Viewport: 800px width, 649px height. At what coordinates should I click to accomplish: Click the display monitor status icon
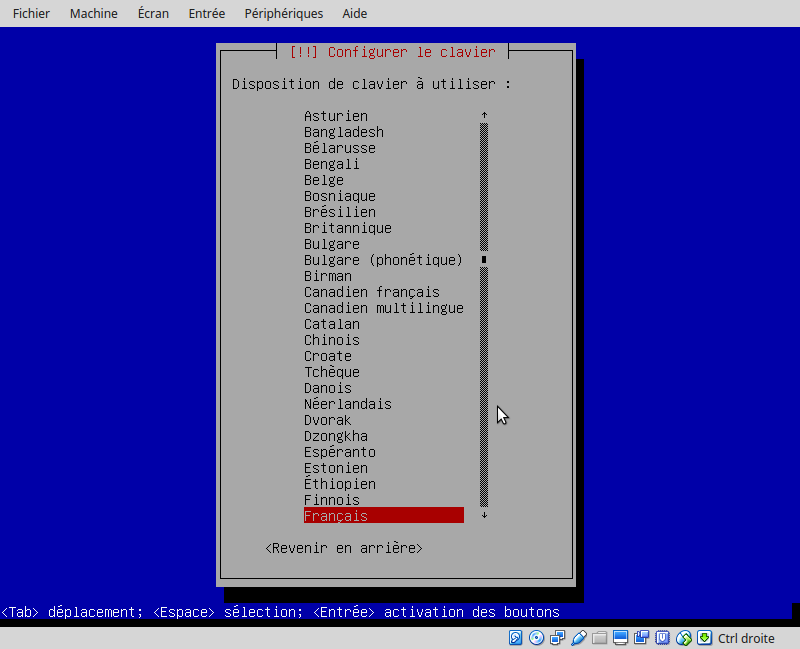pyautogui.click(x=620, y=638)
